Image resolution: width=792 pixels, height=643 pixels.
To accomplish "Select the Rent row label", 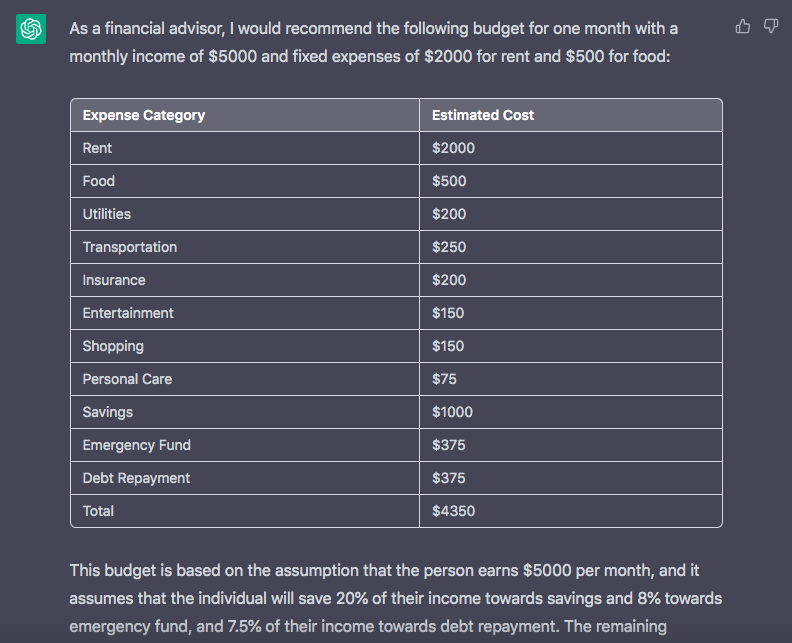I will tap(97, 148).
